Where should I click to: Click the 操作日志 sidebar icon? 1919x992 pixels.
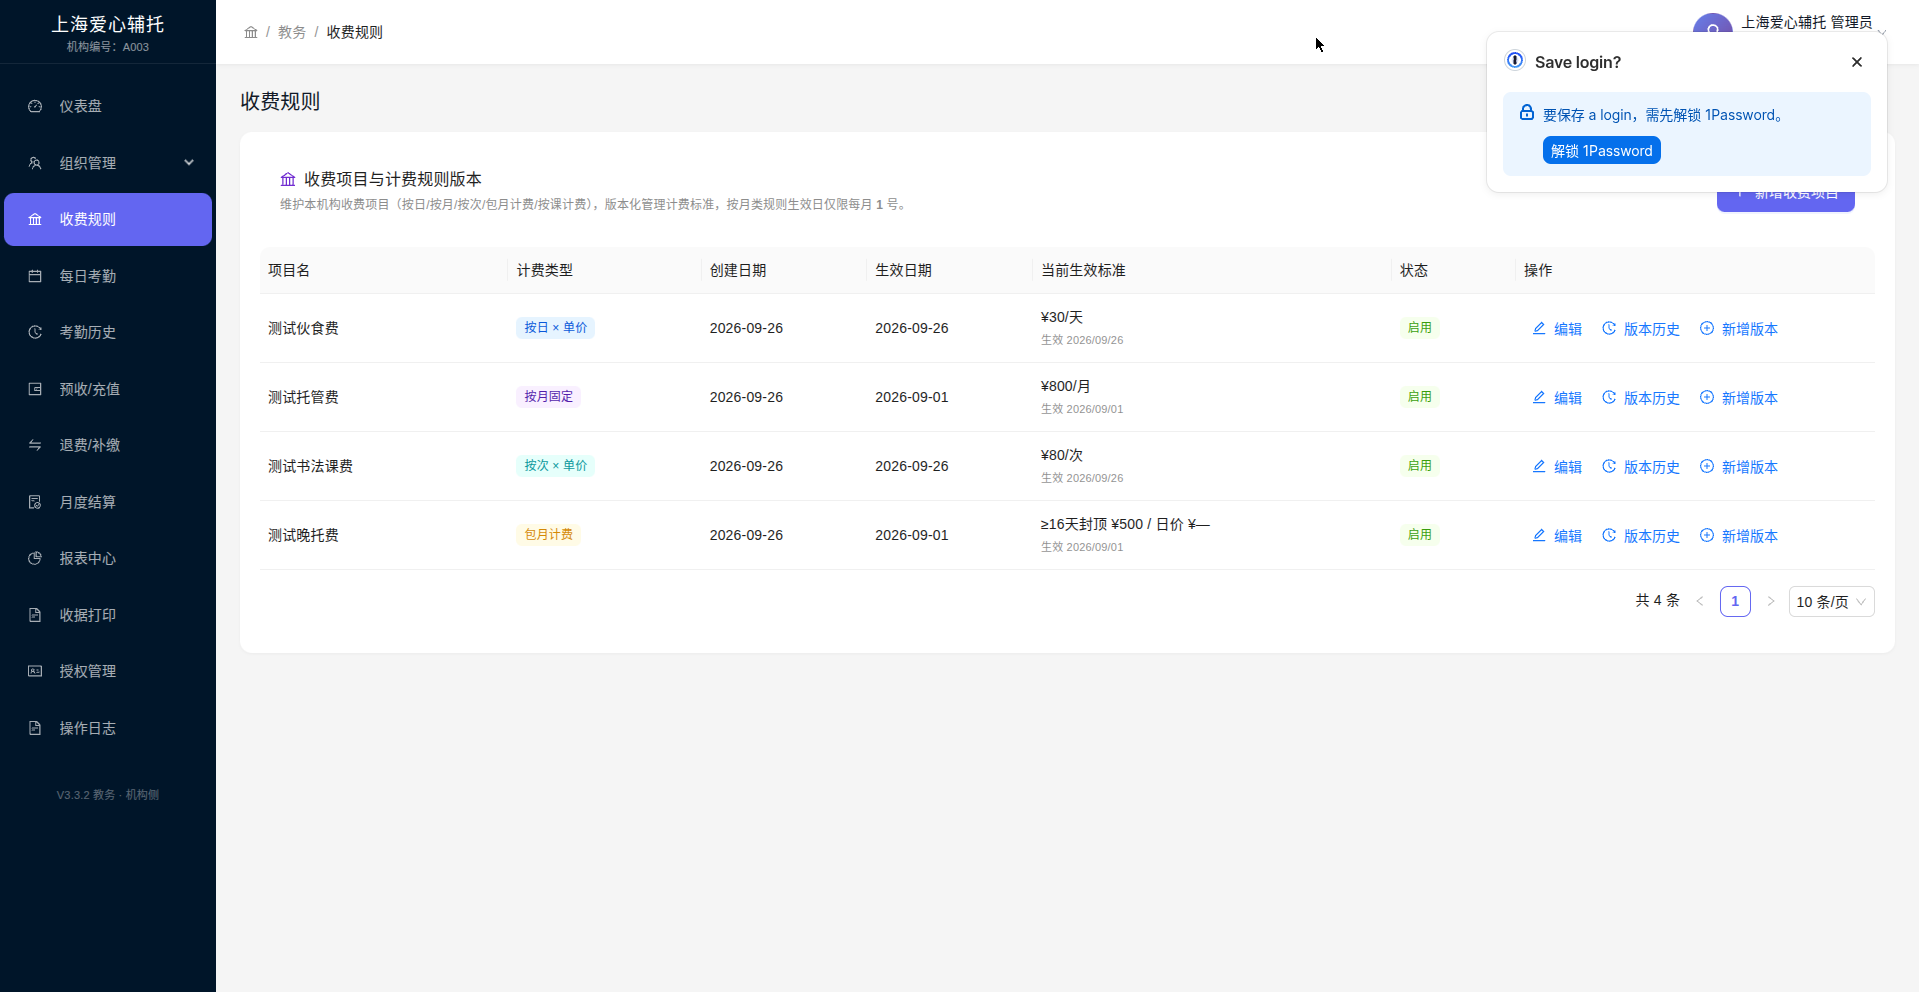[x=35, y=728]
